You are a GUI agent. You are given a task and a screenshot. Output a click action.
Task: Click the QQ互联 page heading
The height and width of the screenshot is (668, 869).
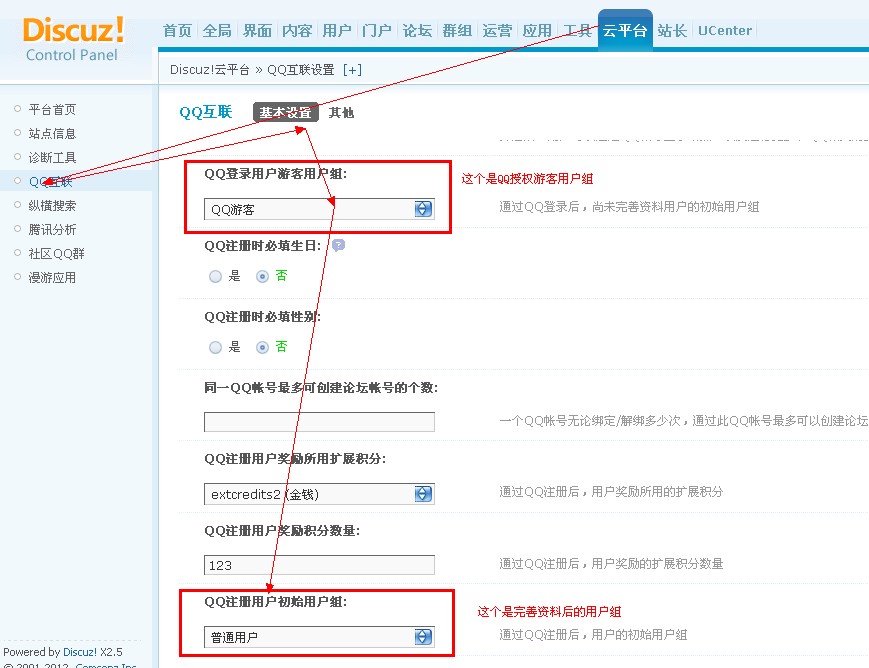click(206, 112)
